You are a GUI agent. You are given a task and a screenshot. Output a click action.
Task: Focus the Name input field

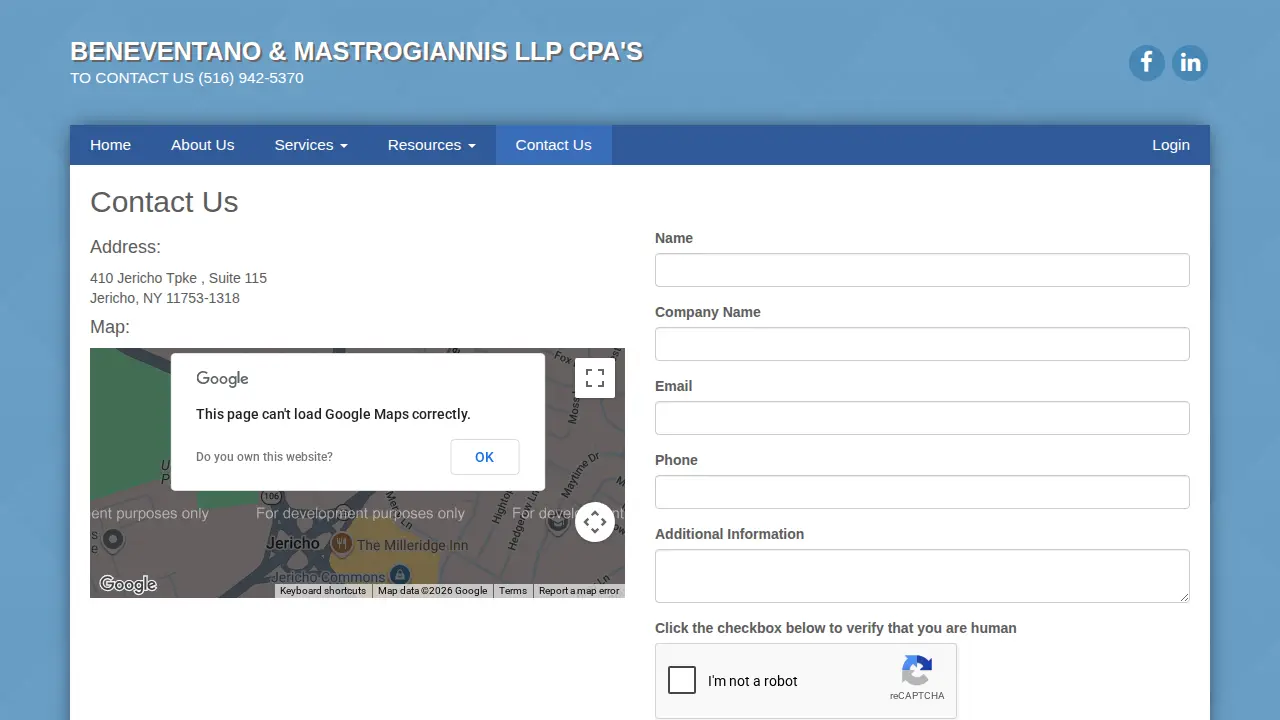(922, 270)
